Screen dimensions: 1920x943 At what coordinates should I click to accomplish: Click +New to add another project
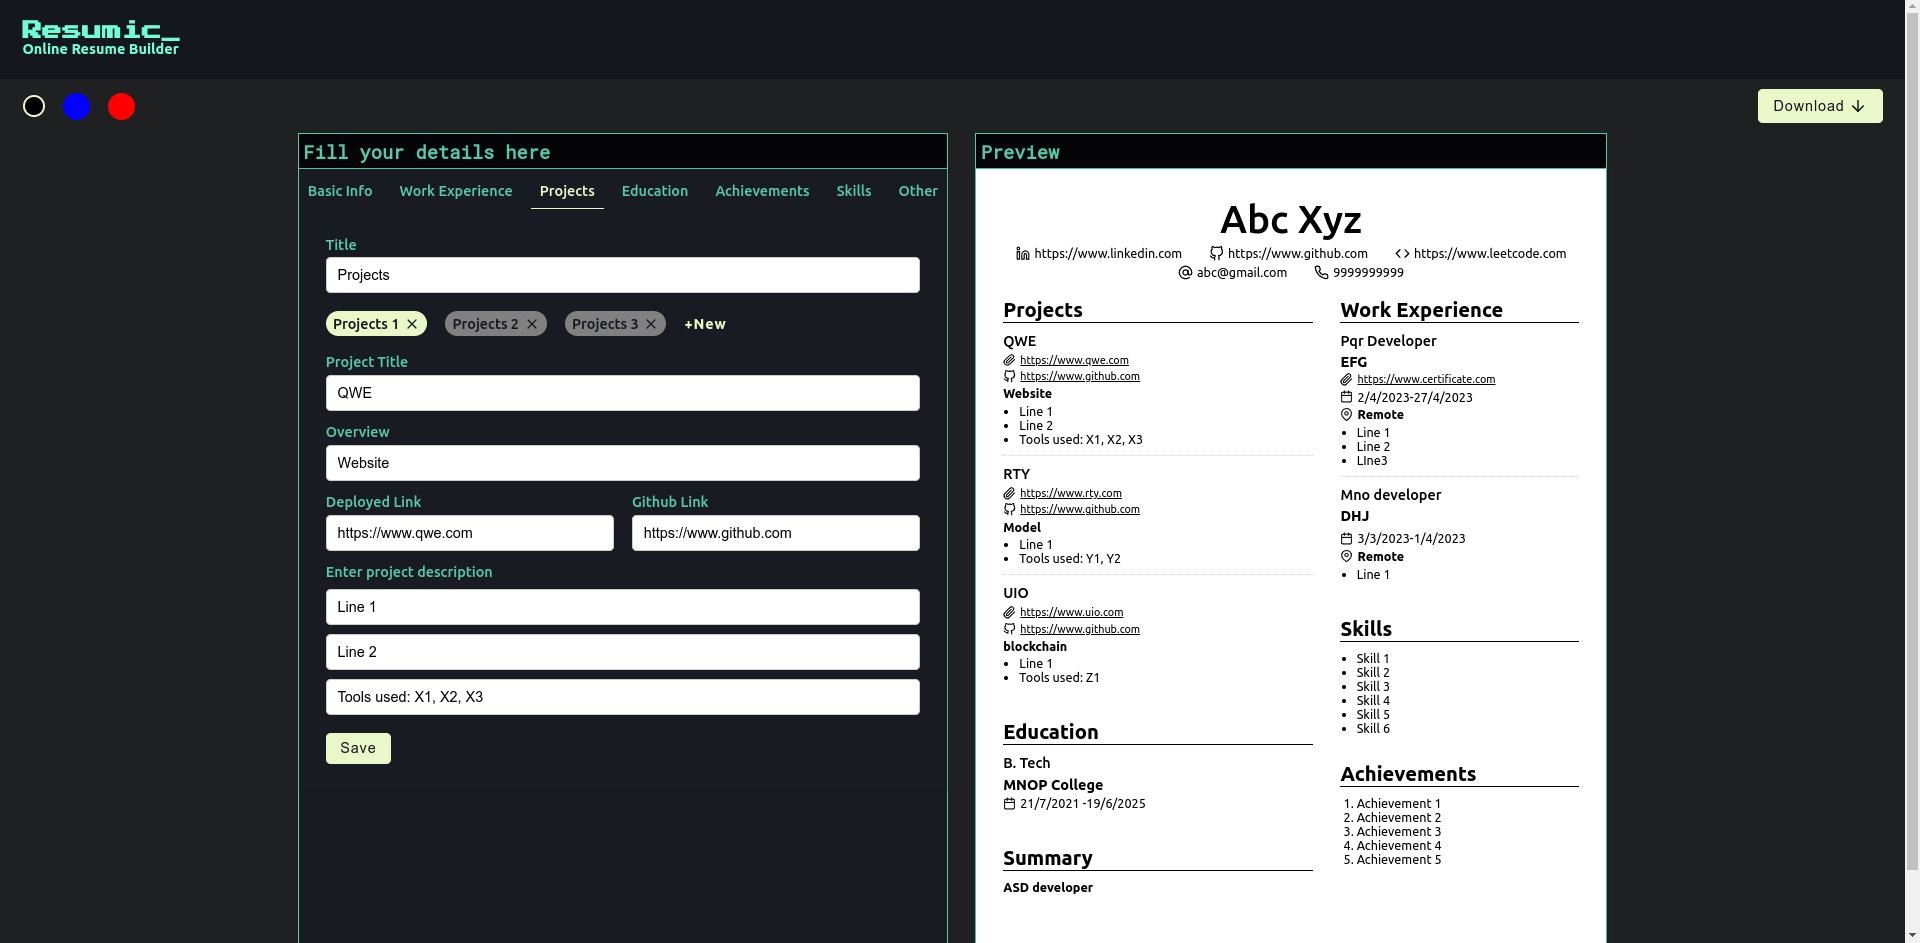704,324
